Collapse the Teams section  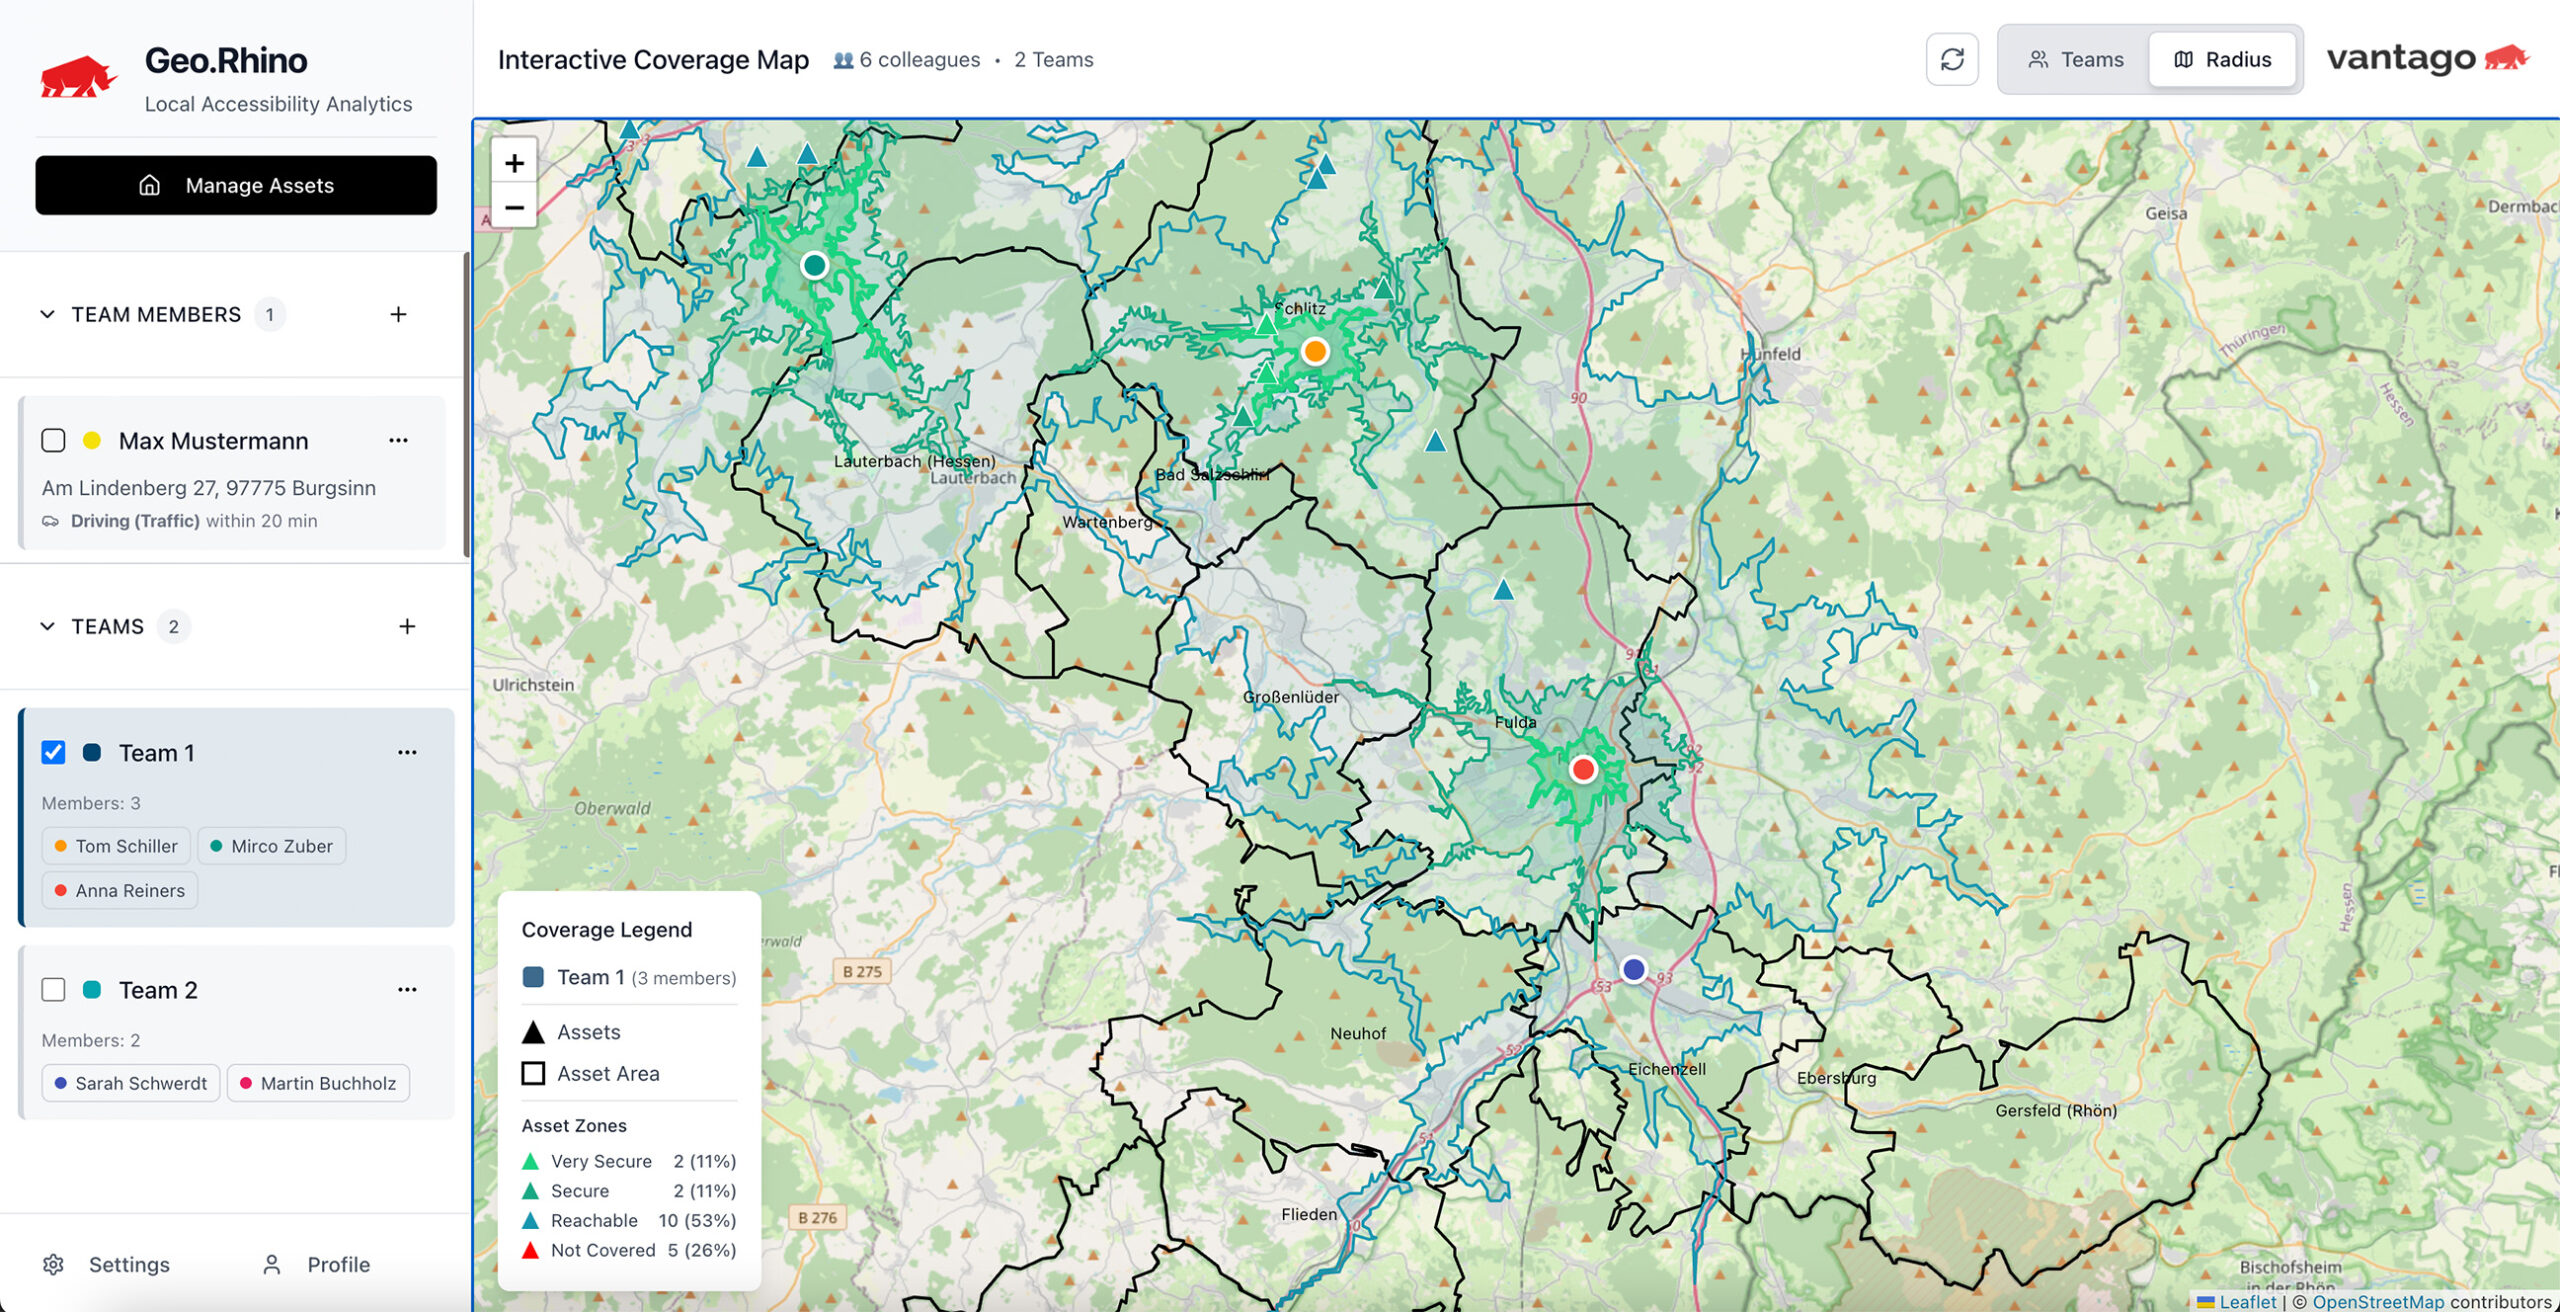coord(47,626)
